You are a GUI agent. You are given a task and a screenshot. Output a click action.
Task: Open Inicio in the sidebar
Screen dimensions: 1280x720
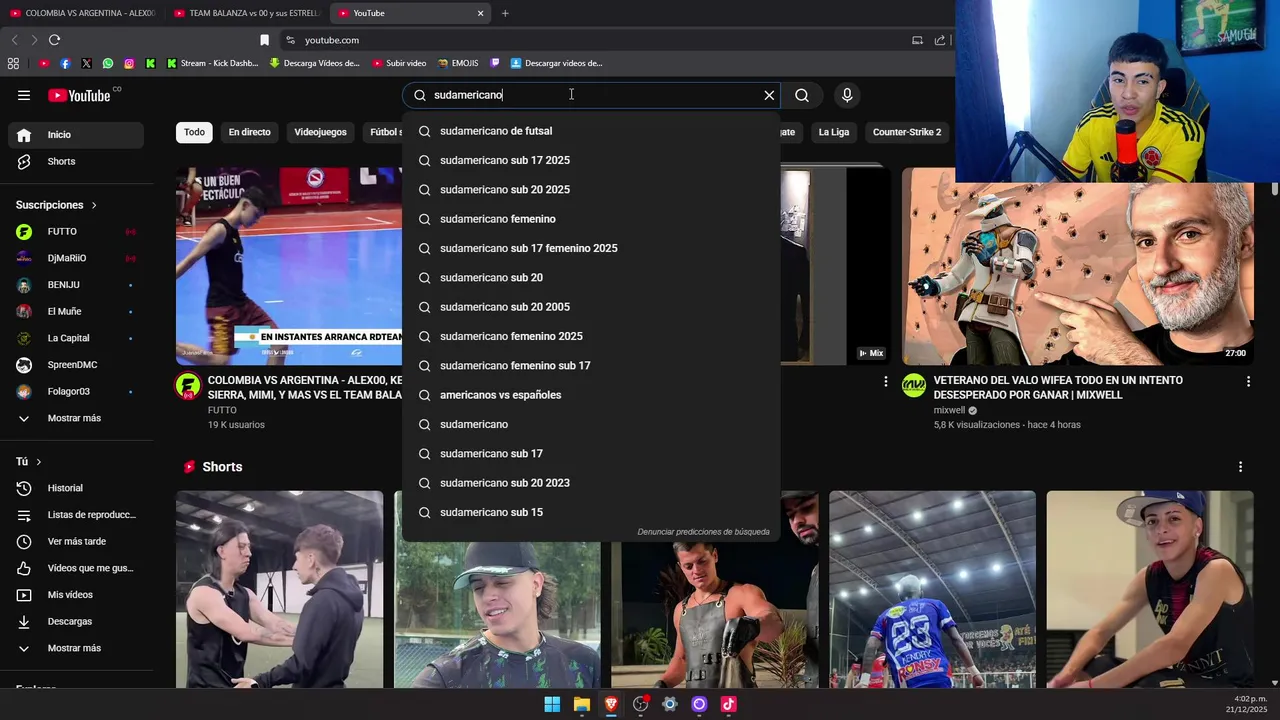tap(76, 135)
